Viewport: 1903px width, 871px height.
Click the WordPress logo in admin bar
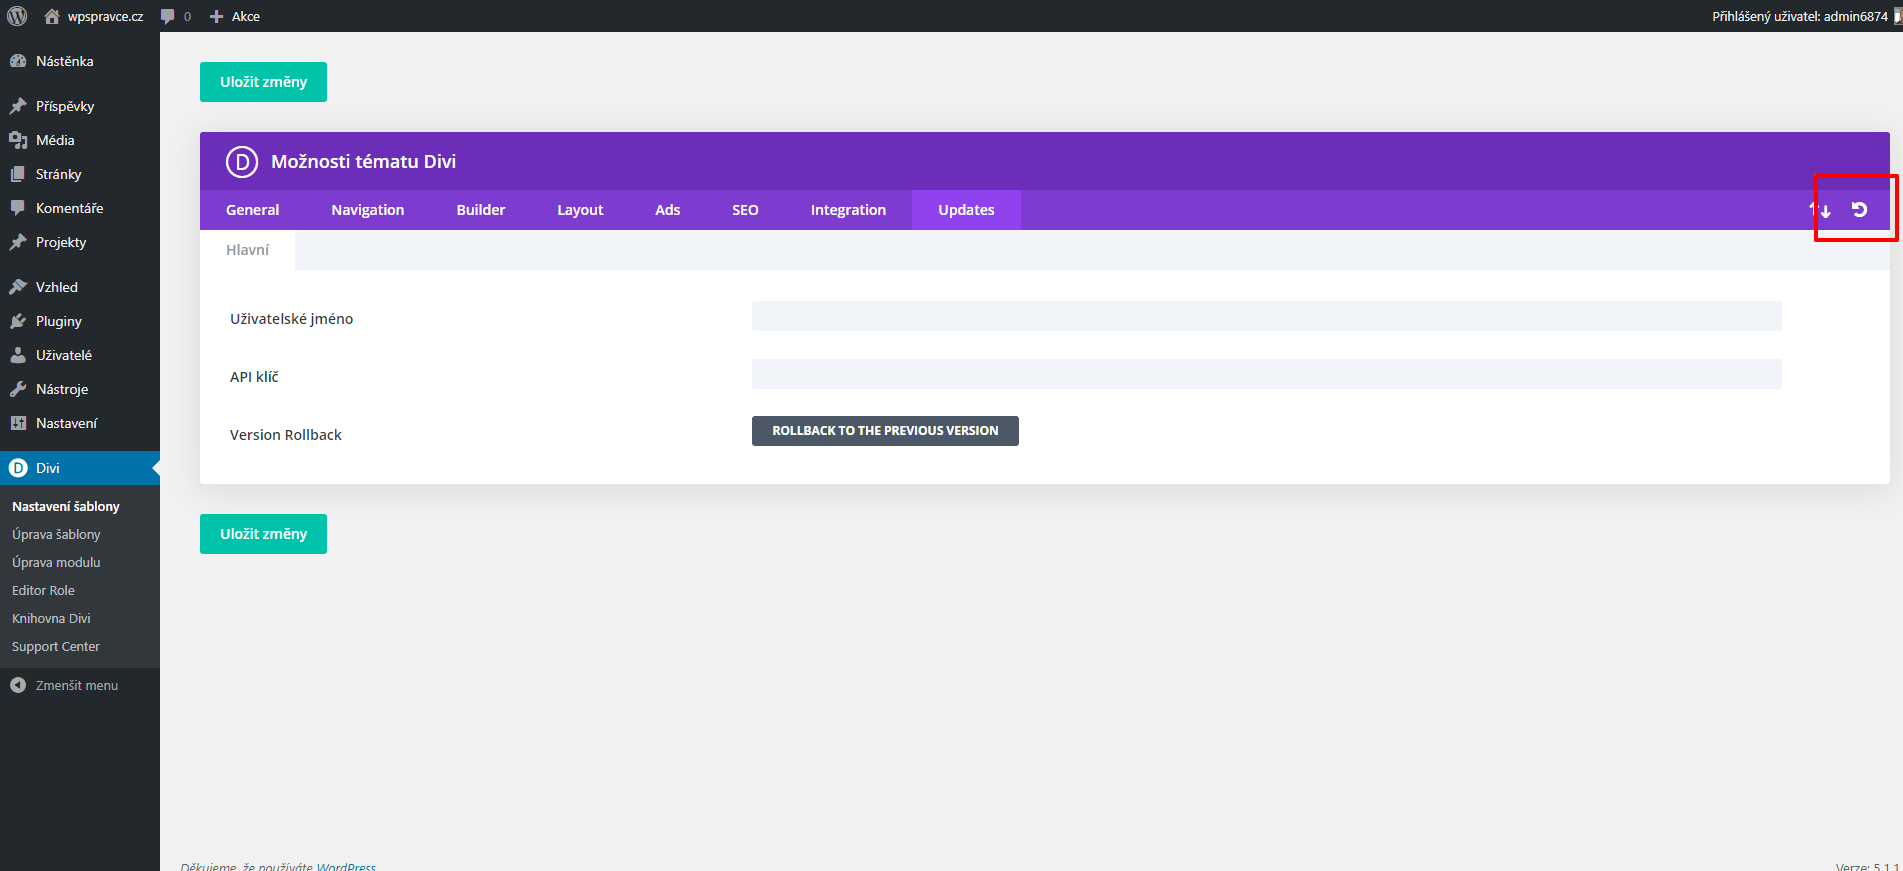tap(17, 16)
